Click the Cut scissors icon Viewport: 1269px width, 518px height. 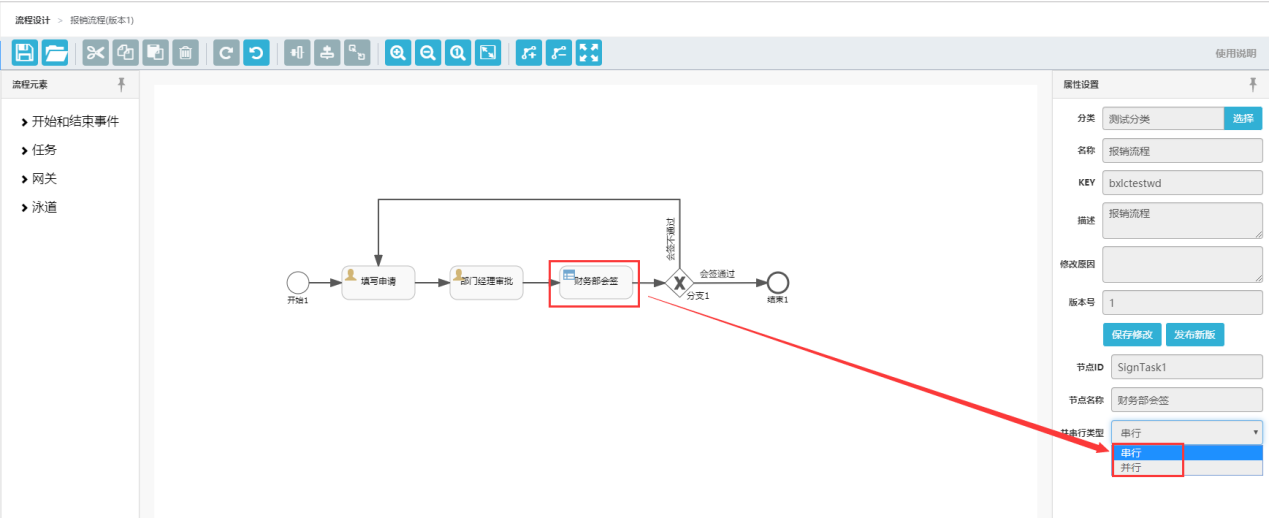[95, 53]
